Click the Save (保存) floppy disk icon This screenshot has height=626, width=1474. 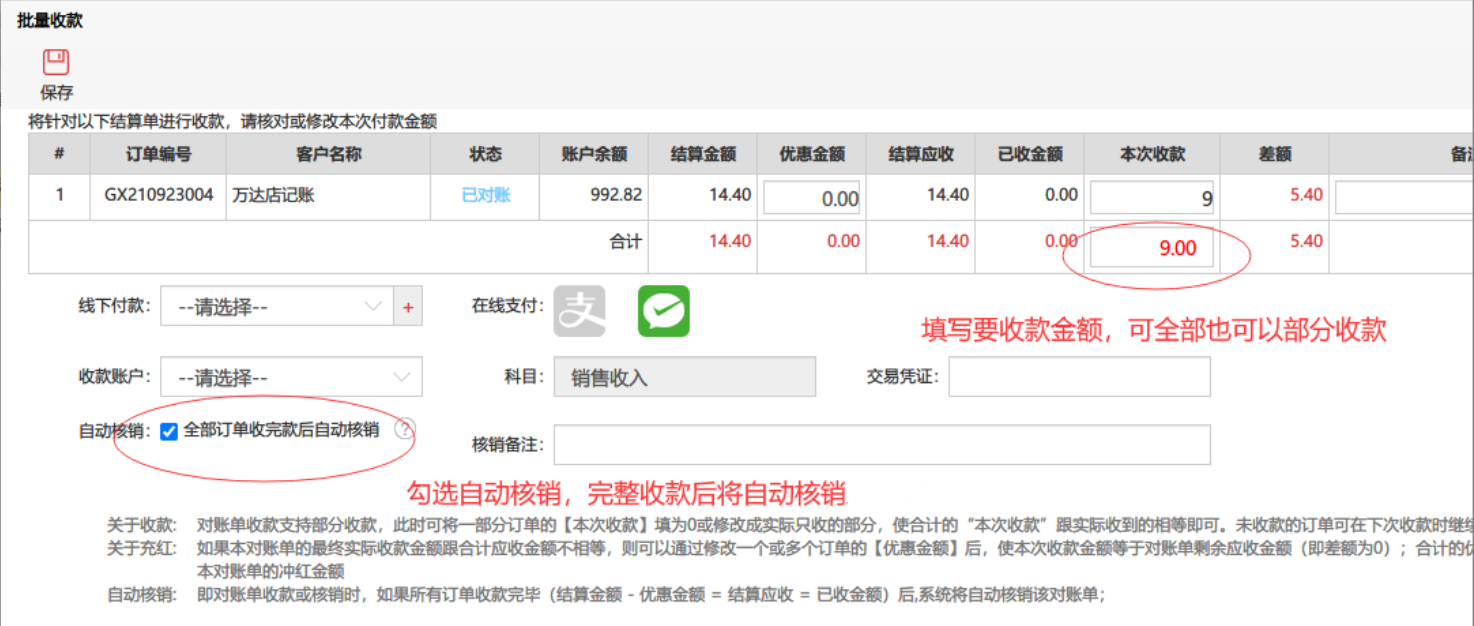56,62
